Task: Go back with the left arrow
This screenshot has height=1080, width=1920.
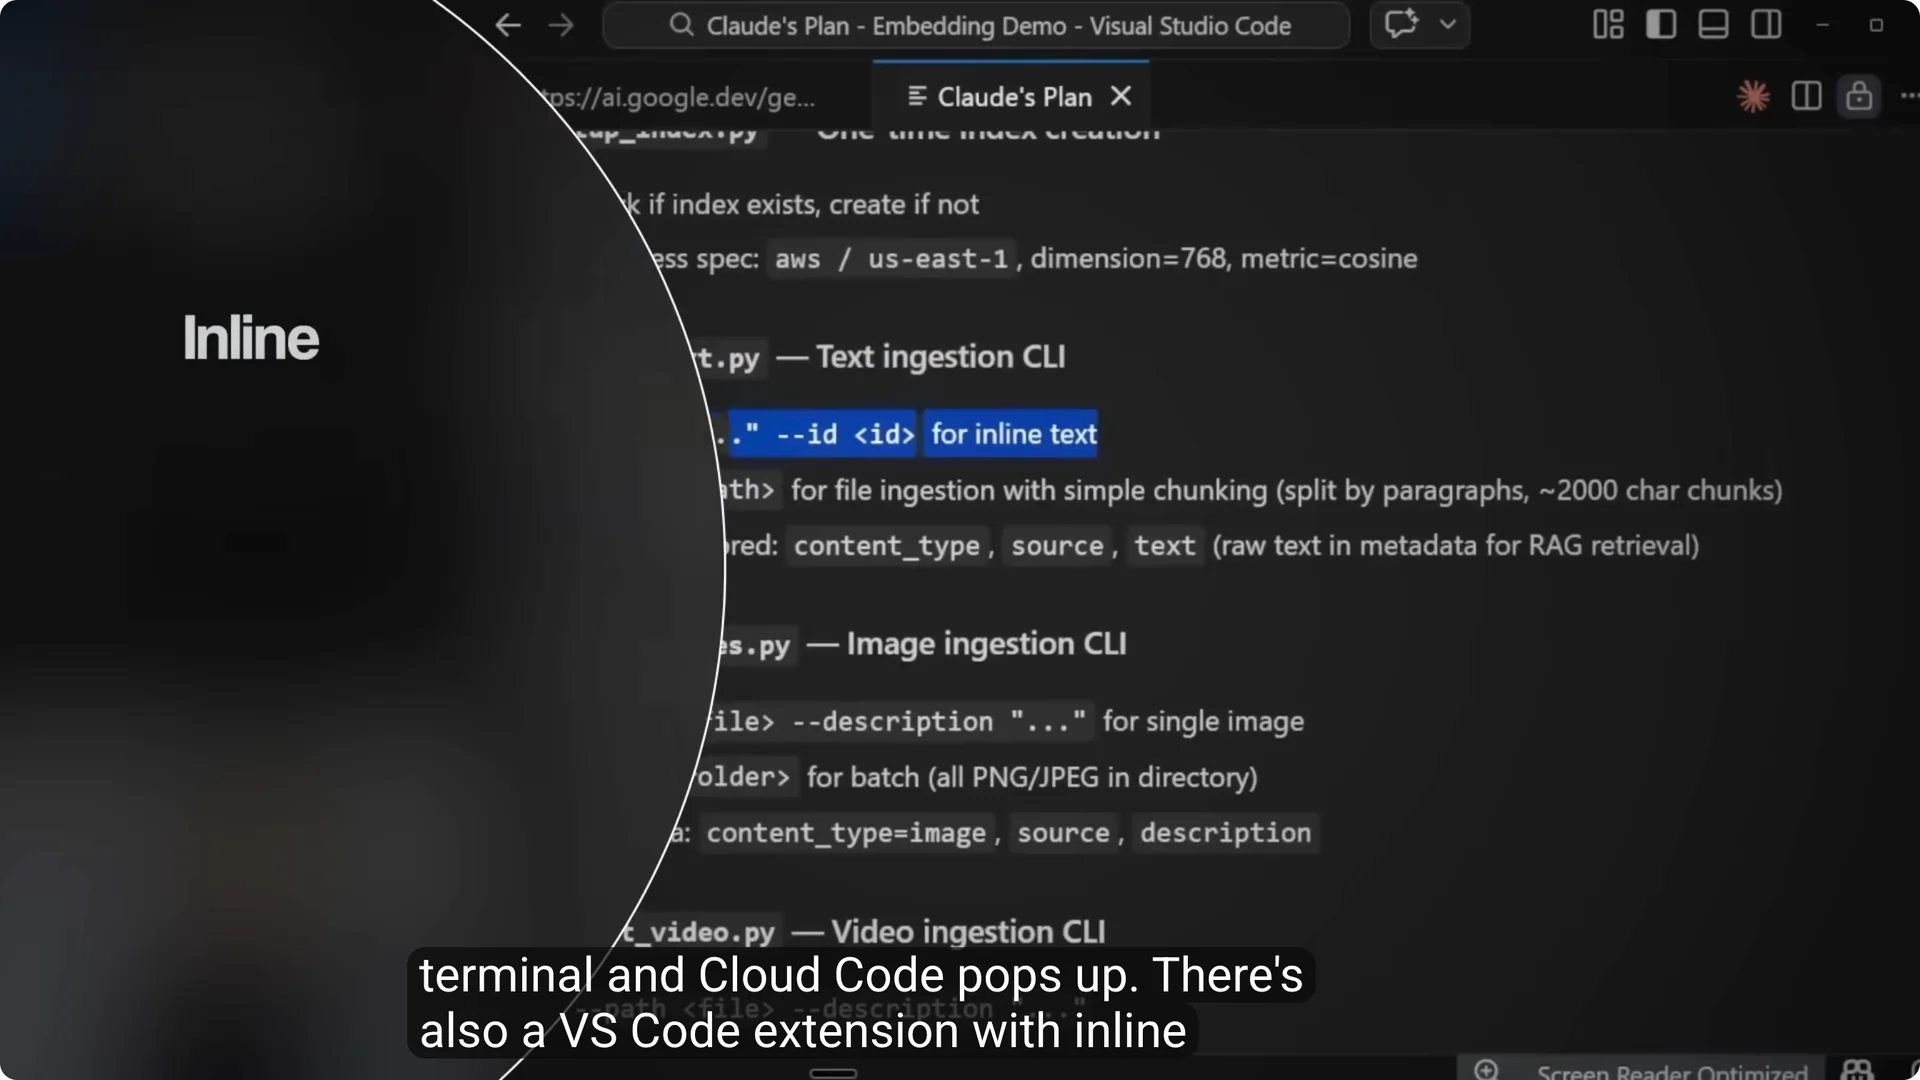Action: tap(508, 25)
